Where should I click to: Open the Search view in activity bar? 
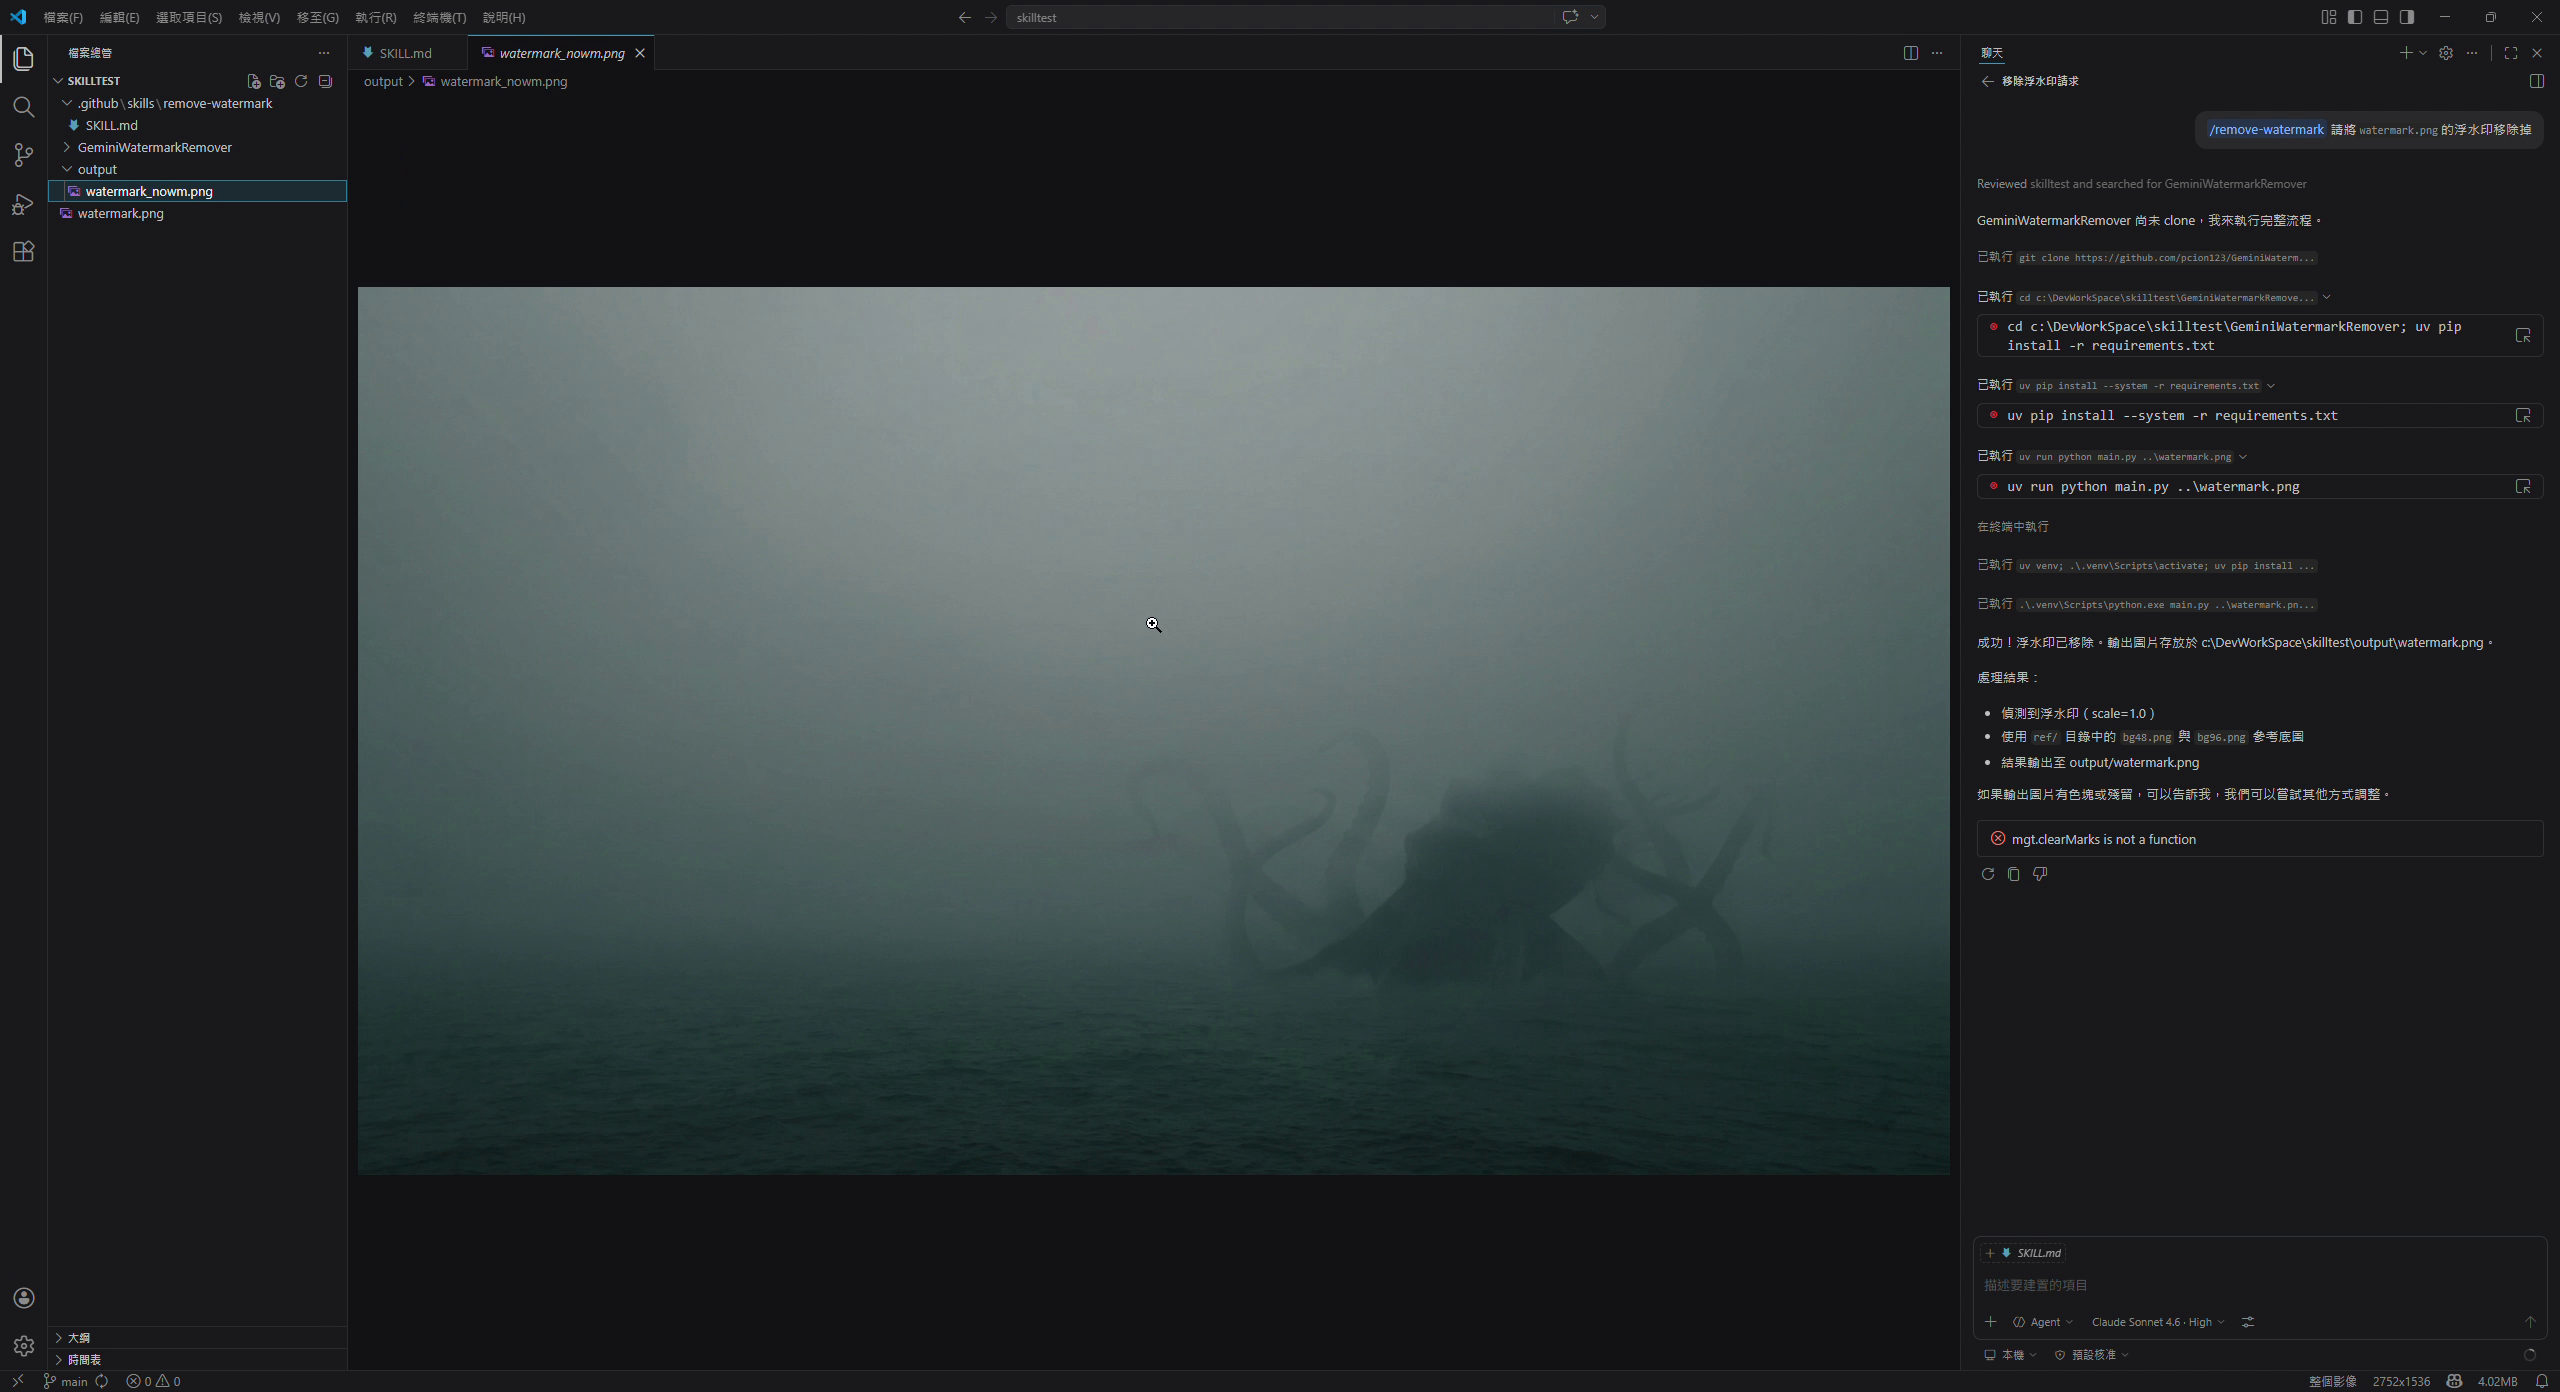[24, 107]
